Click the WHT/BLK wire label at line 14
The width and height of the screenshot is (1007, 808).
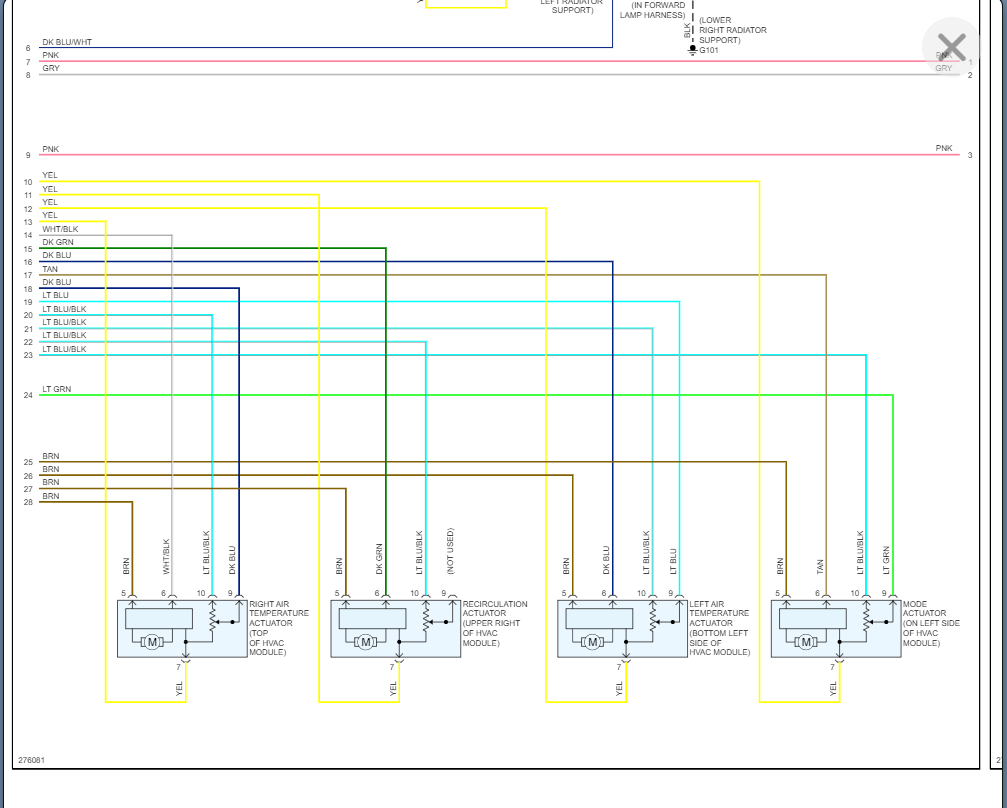60,229
